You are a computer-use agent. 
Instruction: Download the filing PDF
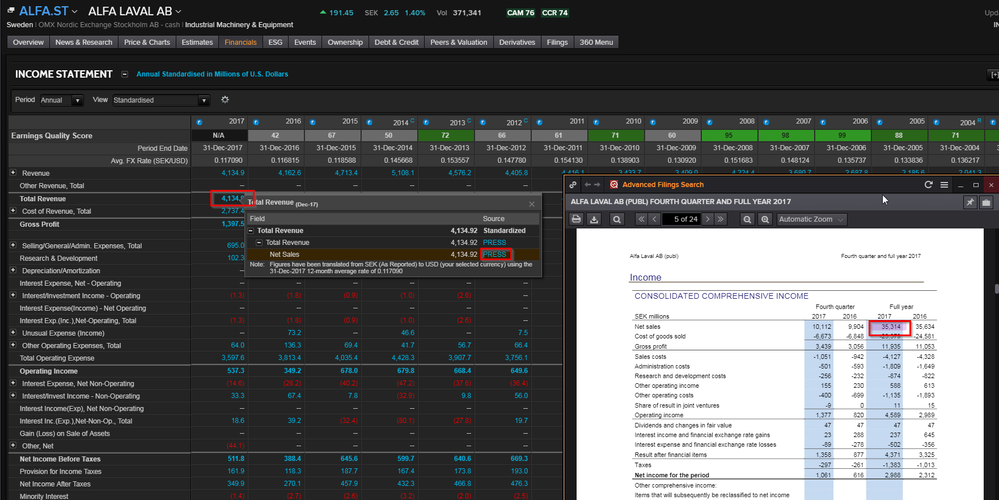click(594, 219)
